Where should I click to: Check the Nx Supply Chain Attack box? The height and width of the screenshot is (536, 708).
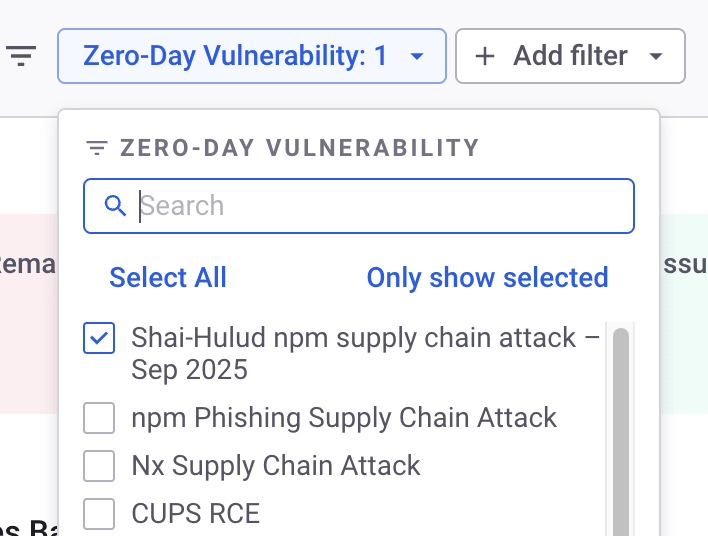coord(99,466)
